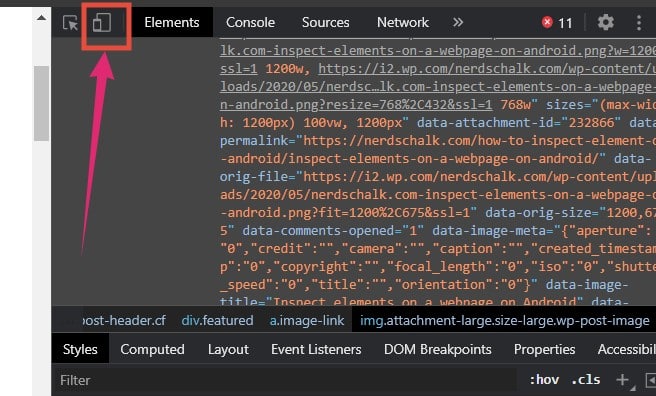Open the DOM Breakpoints pane tab
The image size is (656, 396).
438,349
